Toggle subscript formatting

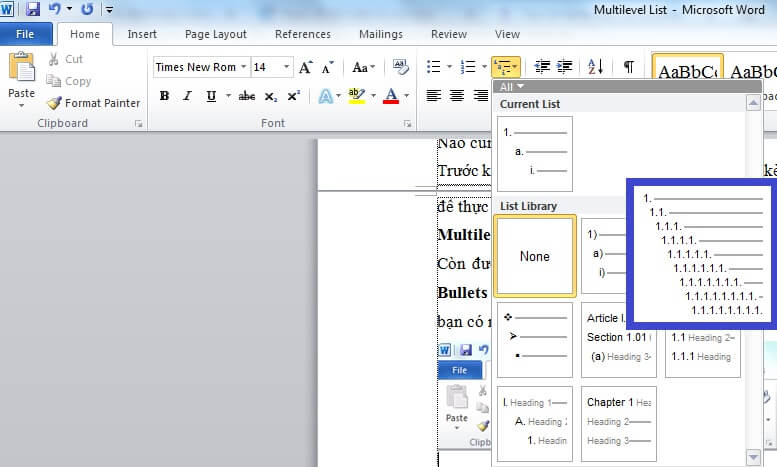pyautogui.click(x=270, y=96)
